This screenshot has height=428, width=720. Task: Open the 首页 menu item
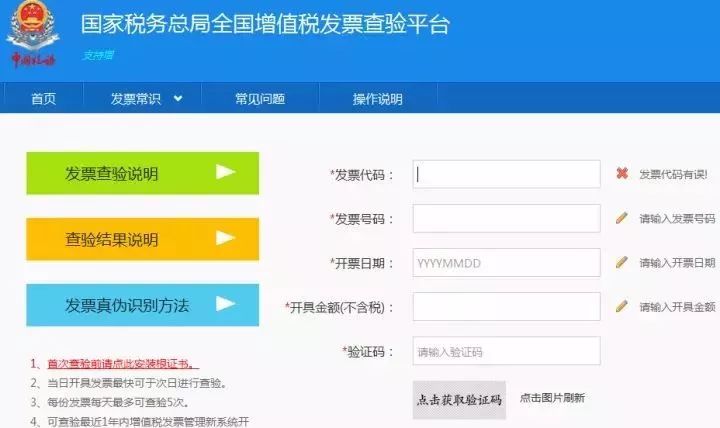pyautogui.click(x=43, y=99)
